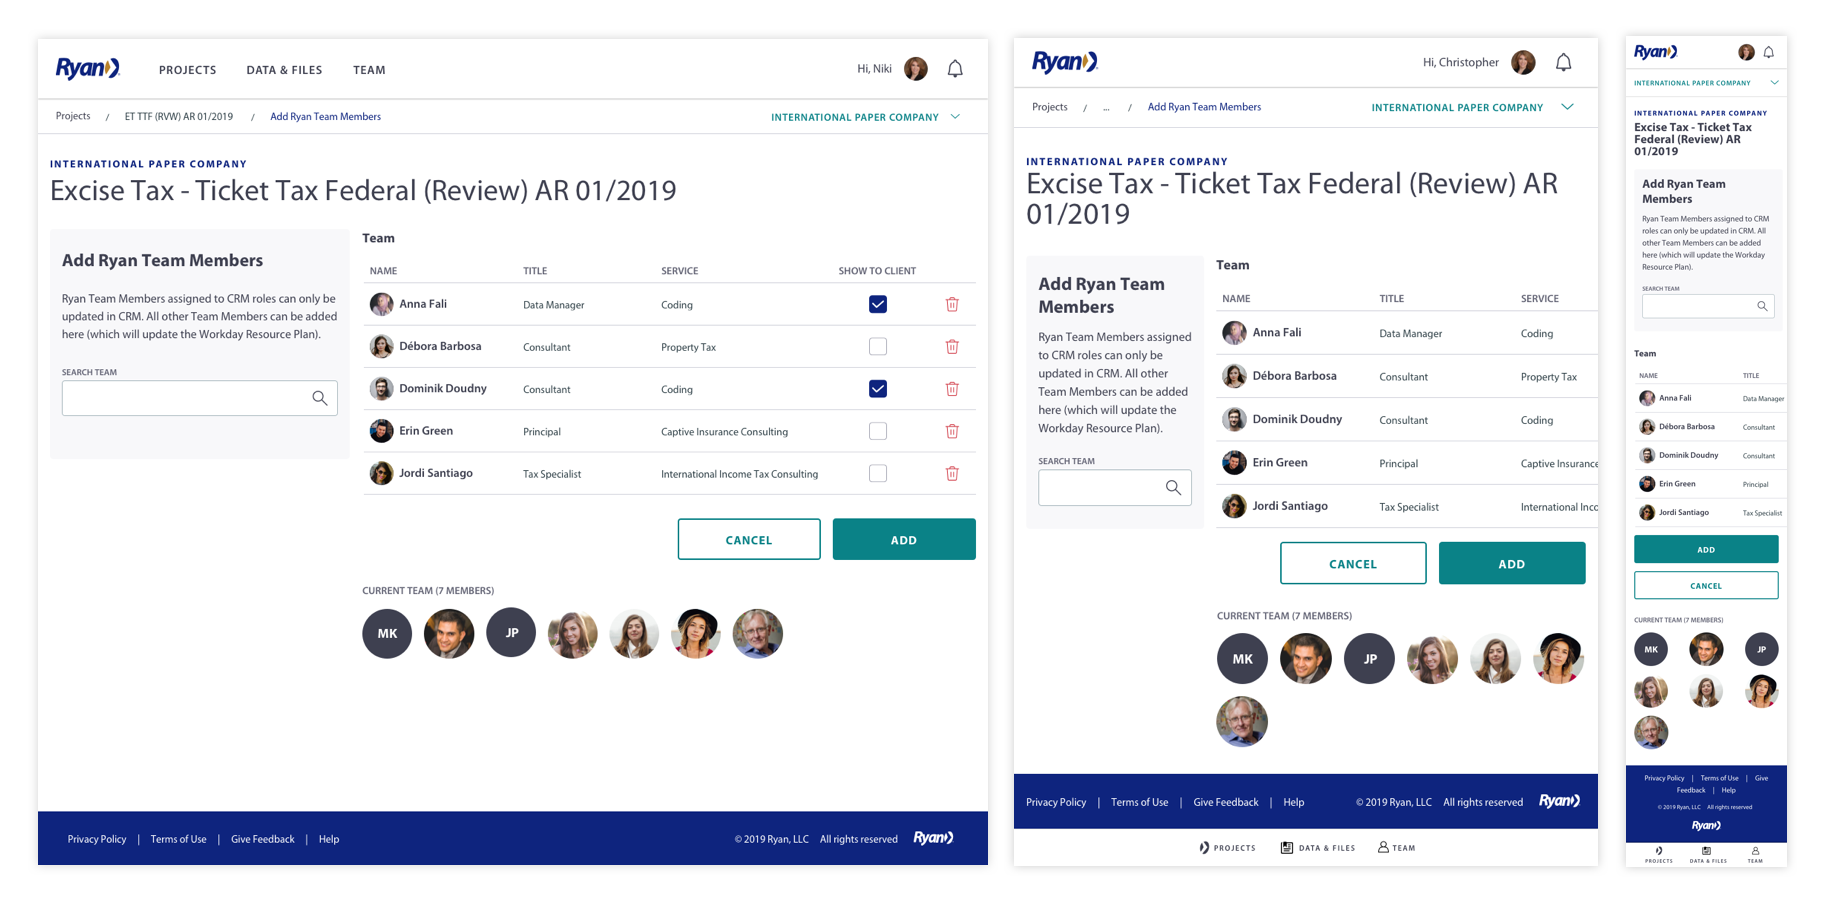Click JP avatar in desktop current team
The width and height of the screenshot is (1839, 905).
click(511, 633)
